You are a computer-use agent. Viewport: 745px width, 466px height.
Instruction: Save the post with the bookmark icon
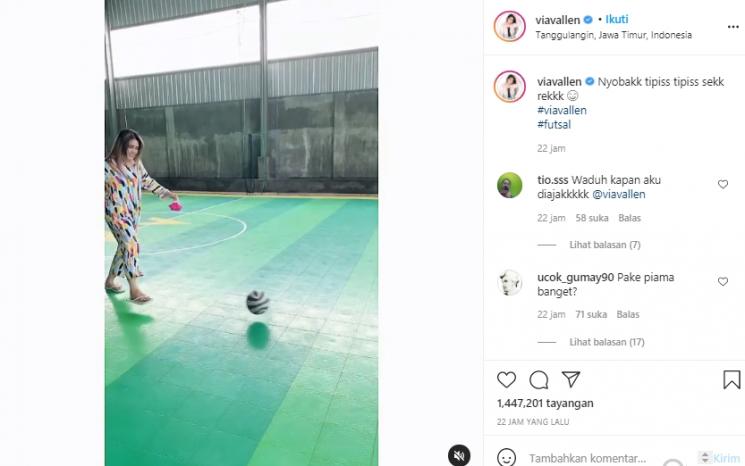pyautogui.click(x=731, y=380)
